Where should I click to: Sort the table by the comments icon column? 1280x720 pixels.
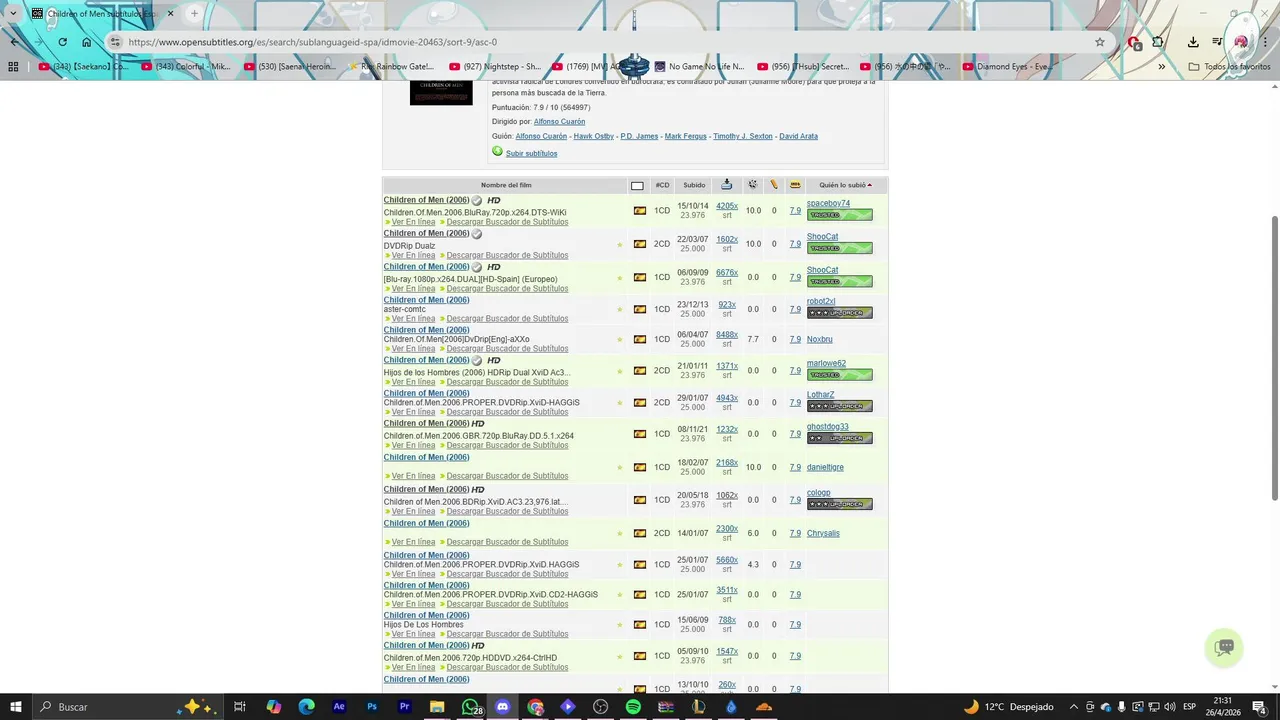[x=773, y=185]
